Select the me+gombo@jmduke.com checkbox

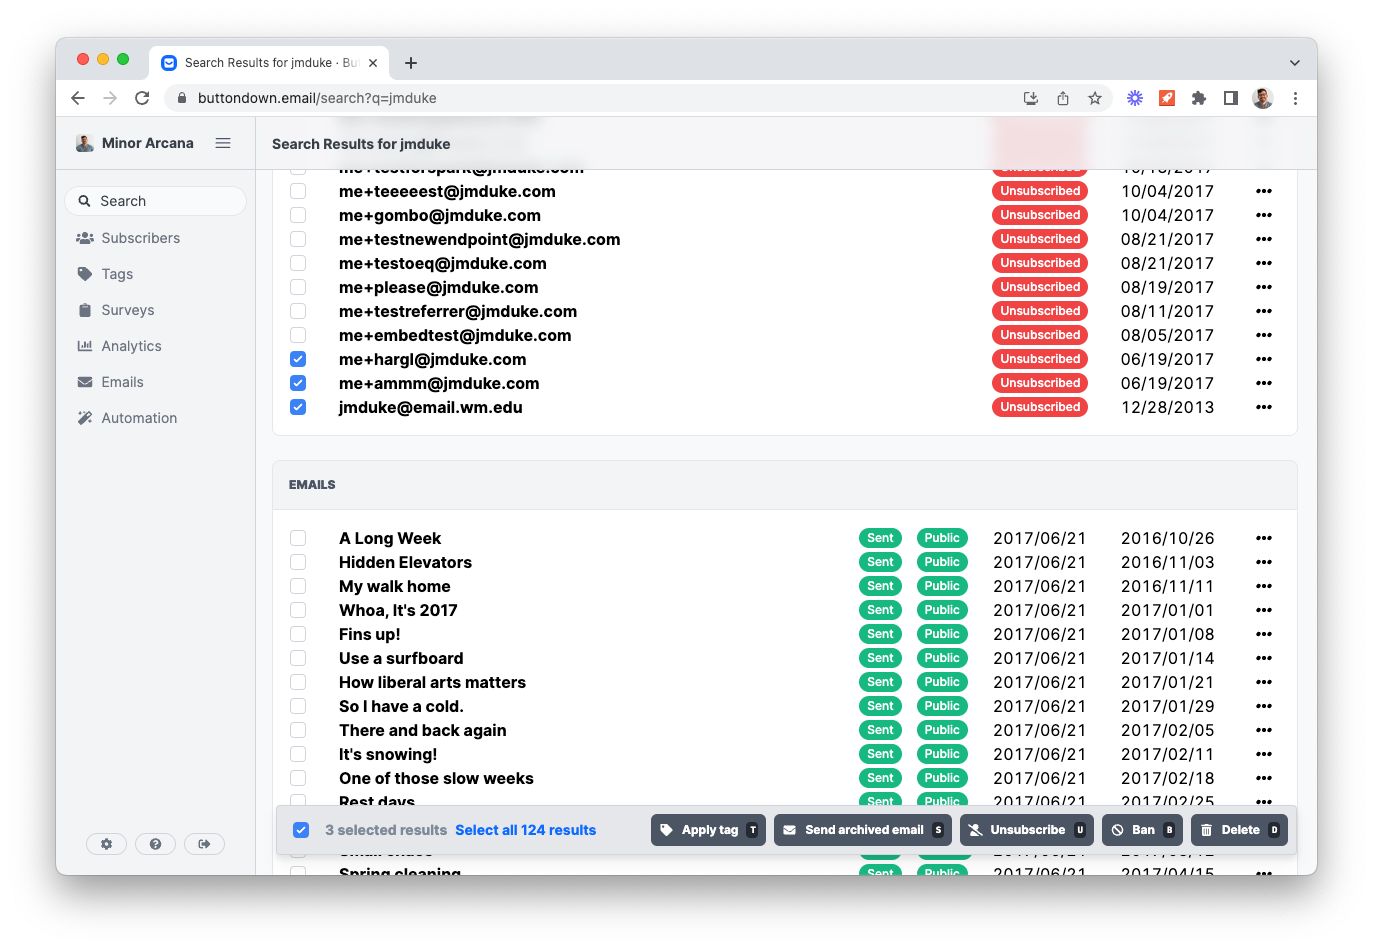pyautogui.click(x=298, y=214)
